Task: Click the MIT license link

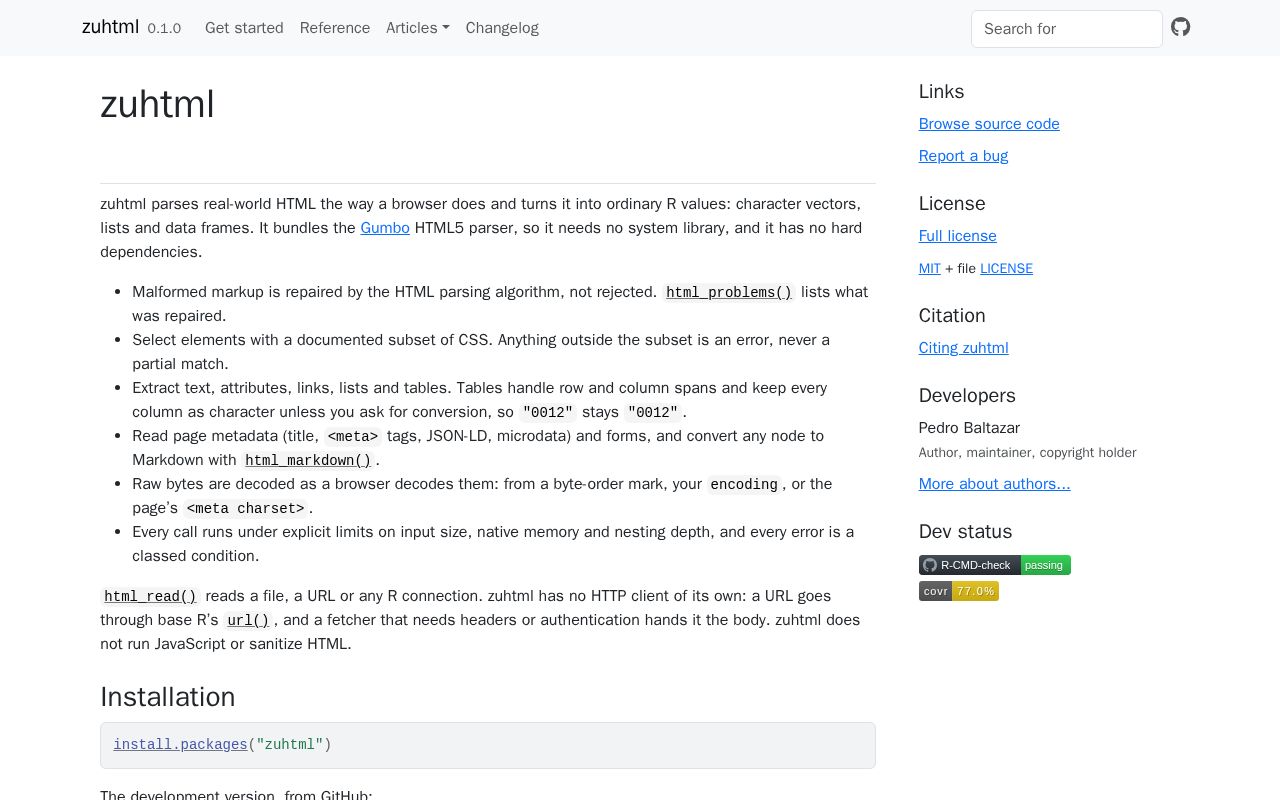Action: coord(930,268)
